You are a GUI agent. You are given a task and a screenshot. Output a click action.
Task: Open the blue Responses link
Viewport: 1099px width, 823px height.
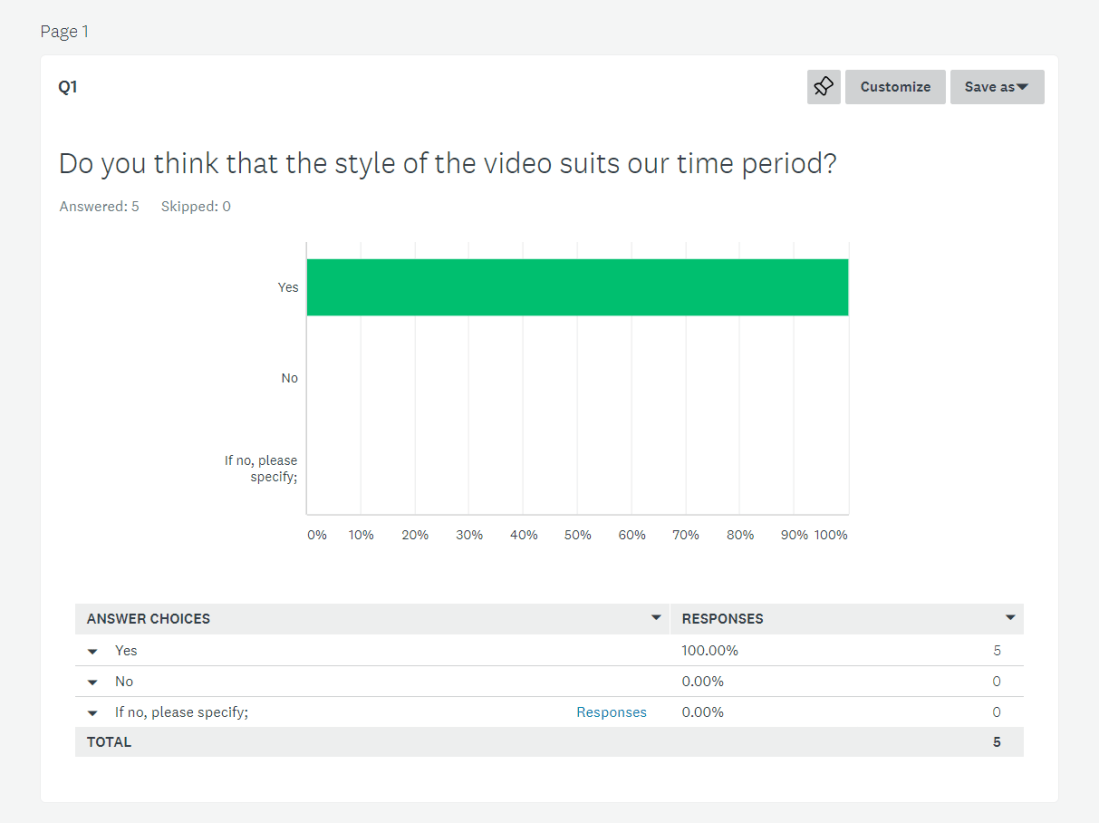click(611, 712)
